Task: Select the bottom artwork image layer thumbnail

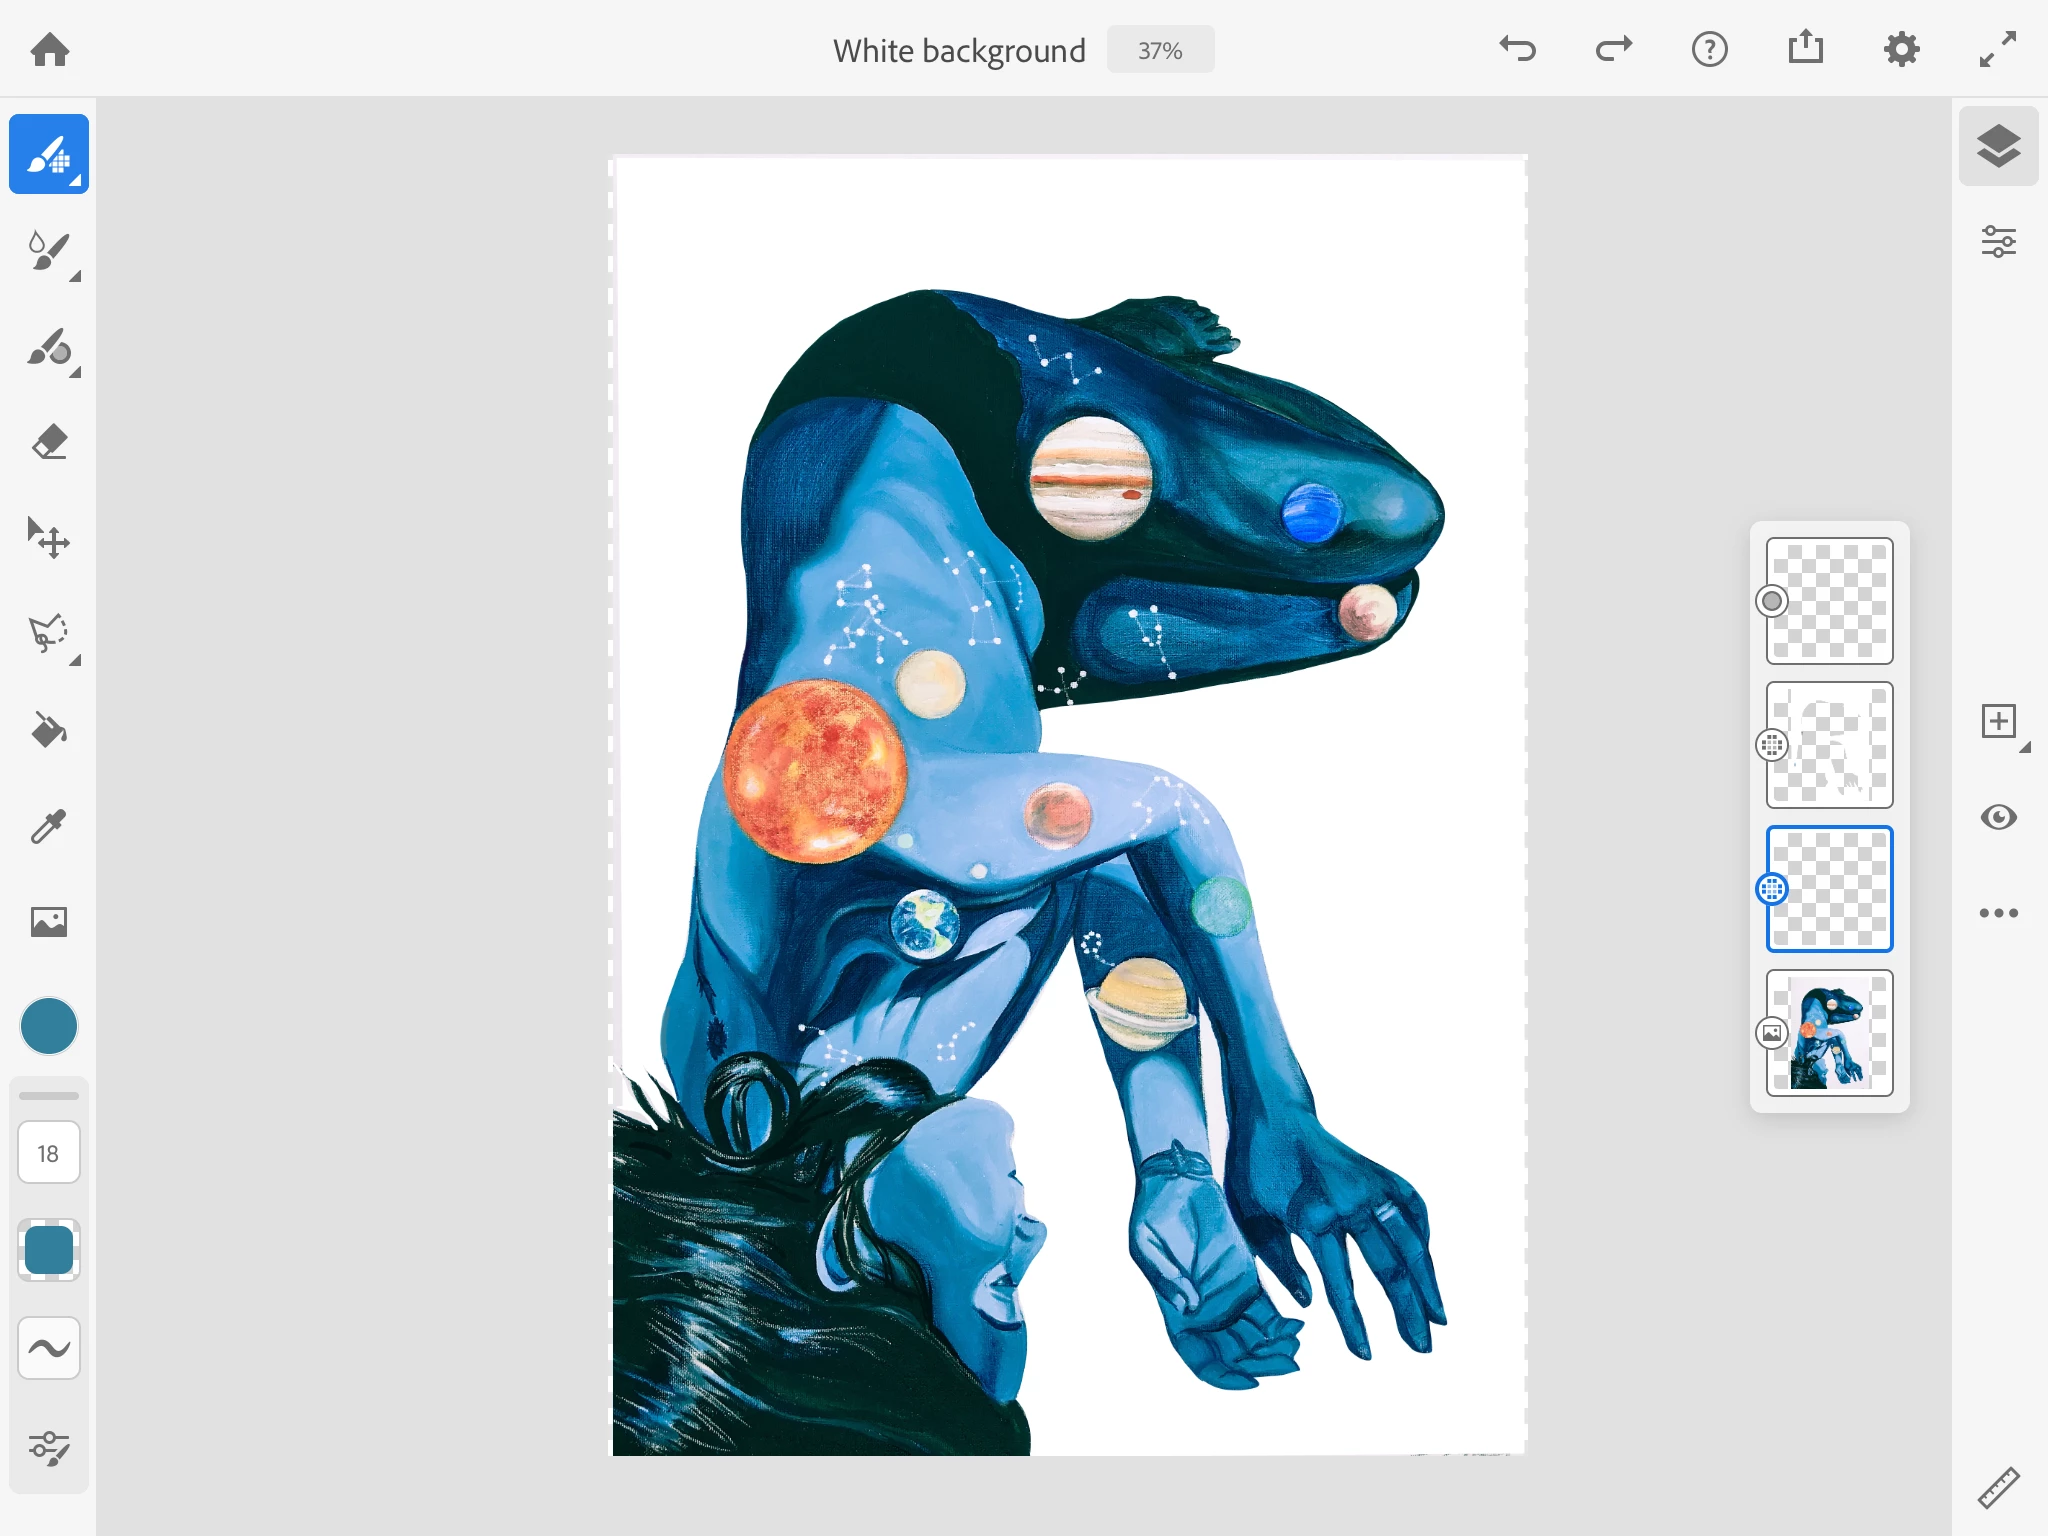Action: [1829, 1033]
